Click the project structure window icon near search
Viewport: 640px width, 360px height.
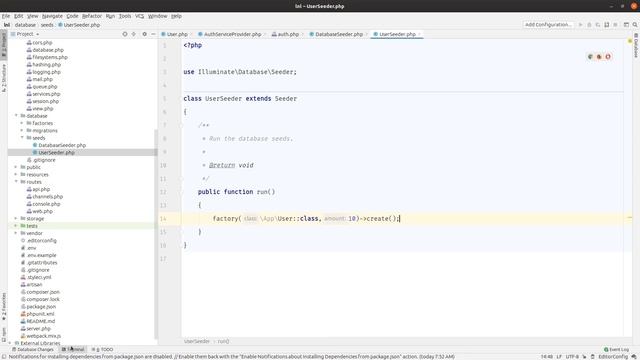pyautogui.click(x=626, y=25)
